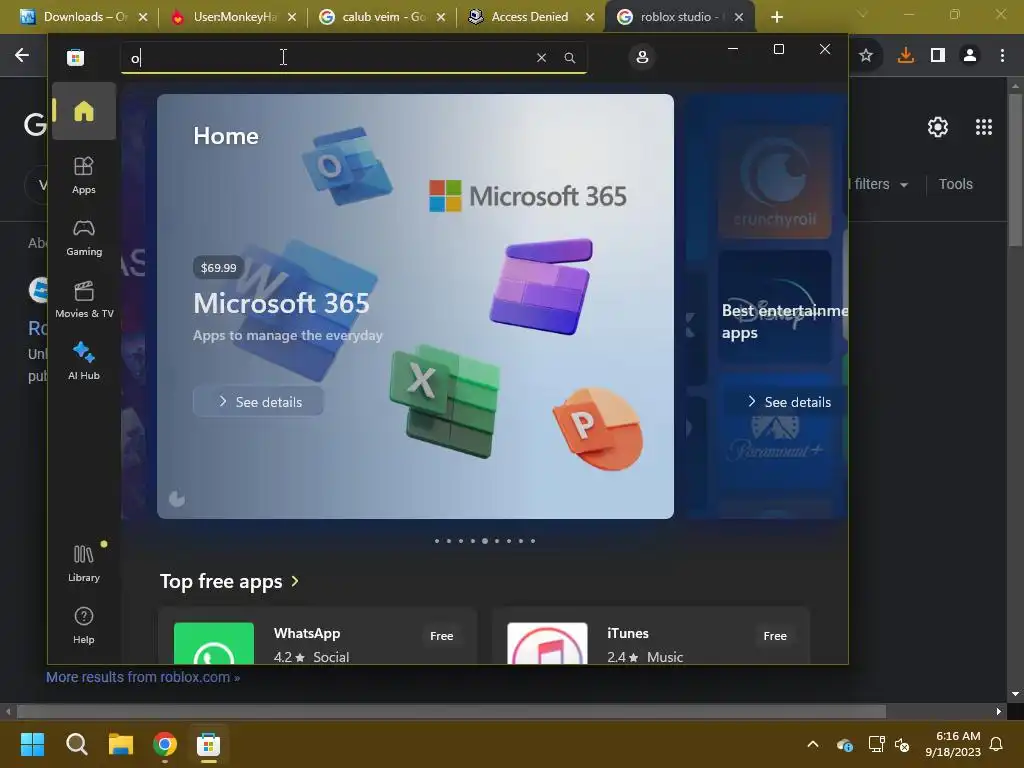Open the Library in Microsoft Store
Image resolution: width=1024 pixels, height=768 pixels.
coord(84,563)
